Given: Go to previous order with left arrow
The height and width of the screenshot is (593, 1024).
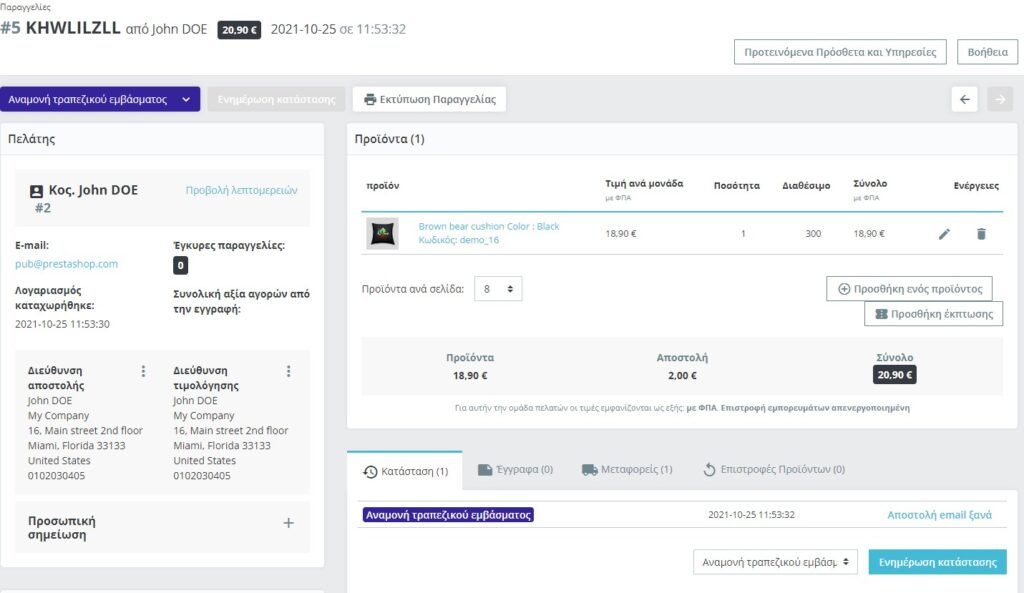Looking at the screenshot, I should coord(964,99).
